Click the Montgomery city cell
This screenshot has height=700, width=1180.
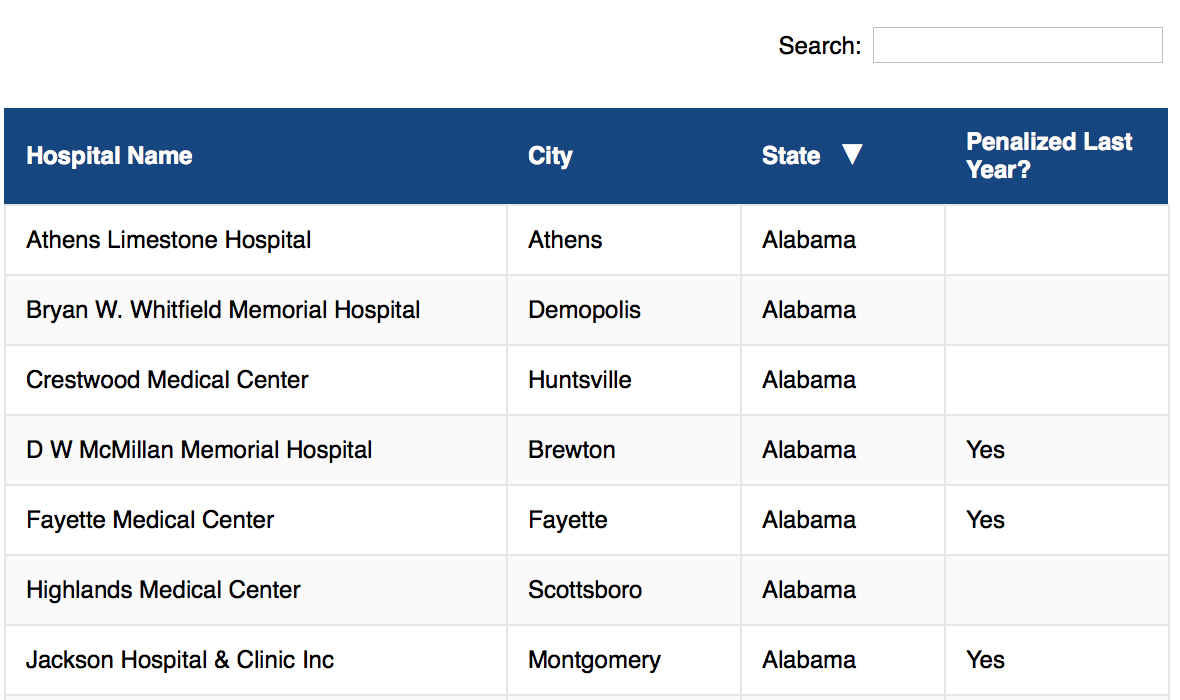coord(594,660)
